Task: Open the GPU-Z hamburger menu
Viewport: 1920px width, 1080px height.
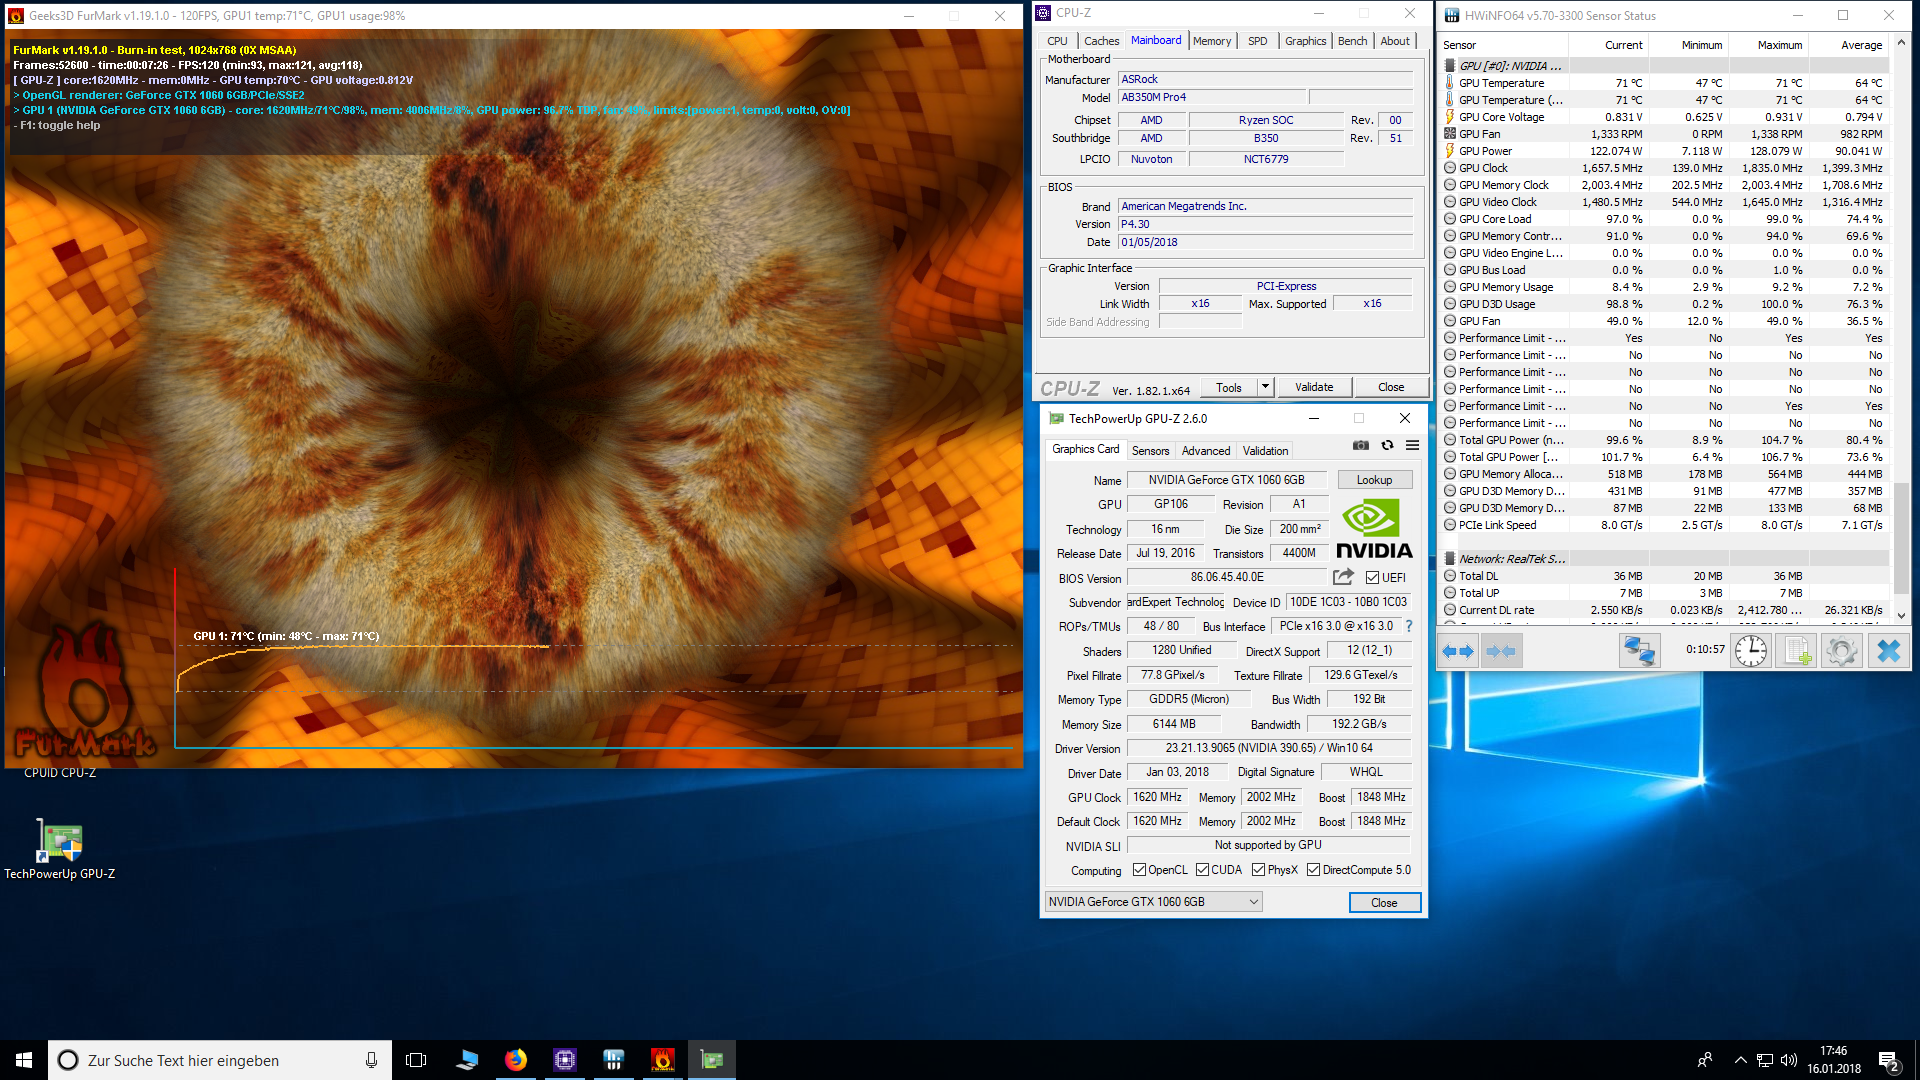Action: point(1412,446)
